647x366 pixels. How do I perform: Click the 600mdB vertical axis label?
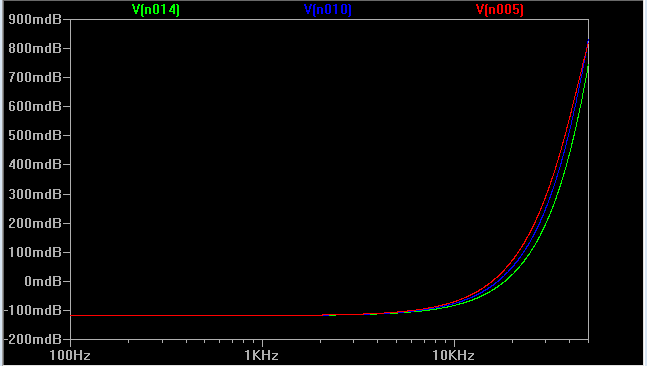35,106
